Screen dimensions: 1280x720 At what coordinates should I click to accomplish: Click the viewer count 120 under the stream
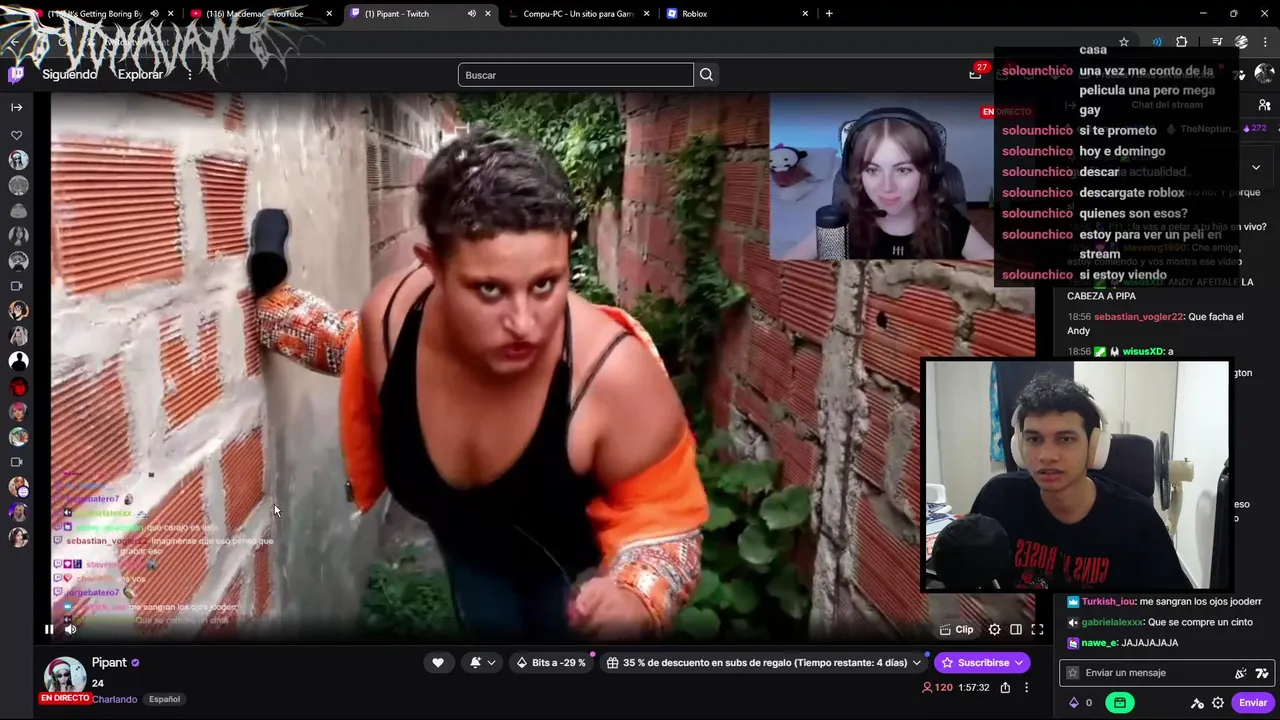937,688
